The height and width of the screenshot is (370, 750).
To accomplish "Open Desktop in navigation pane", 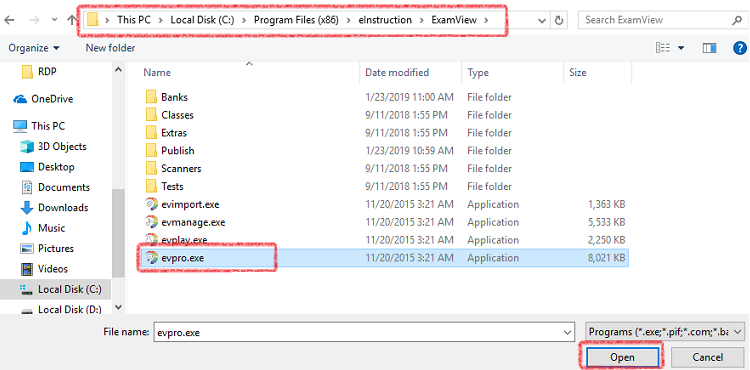I will tap(47, 167).
